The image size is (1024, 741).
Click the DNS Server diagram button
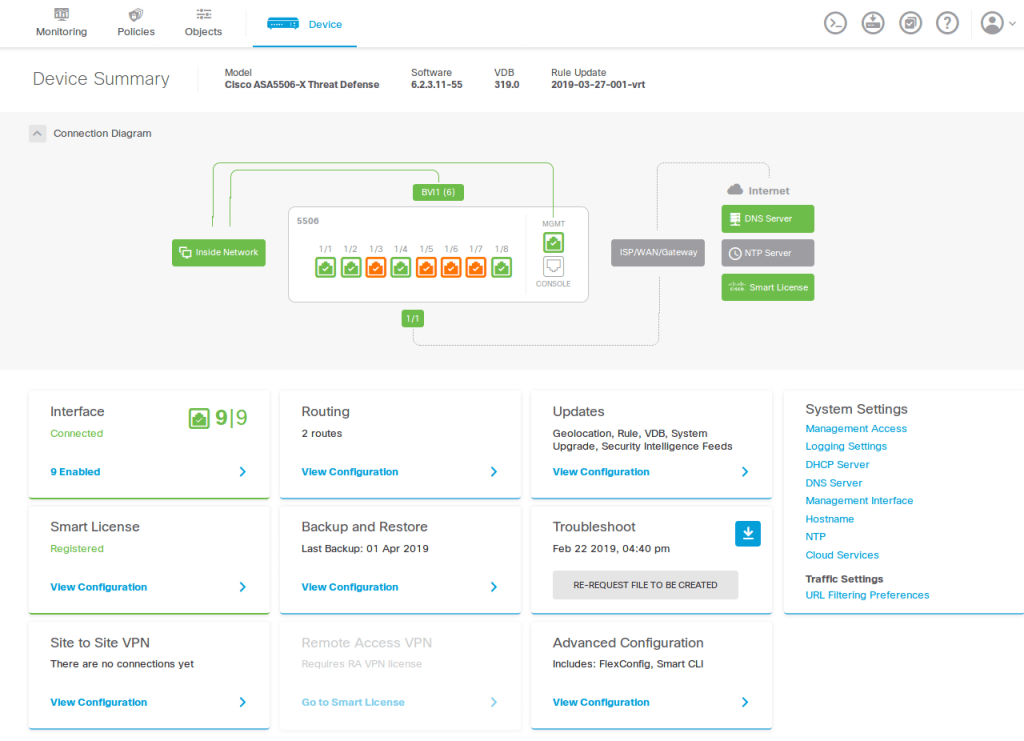pos(768,219)
